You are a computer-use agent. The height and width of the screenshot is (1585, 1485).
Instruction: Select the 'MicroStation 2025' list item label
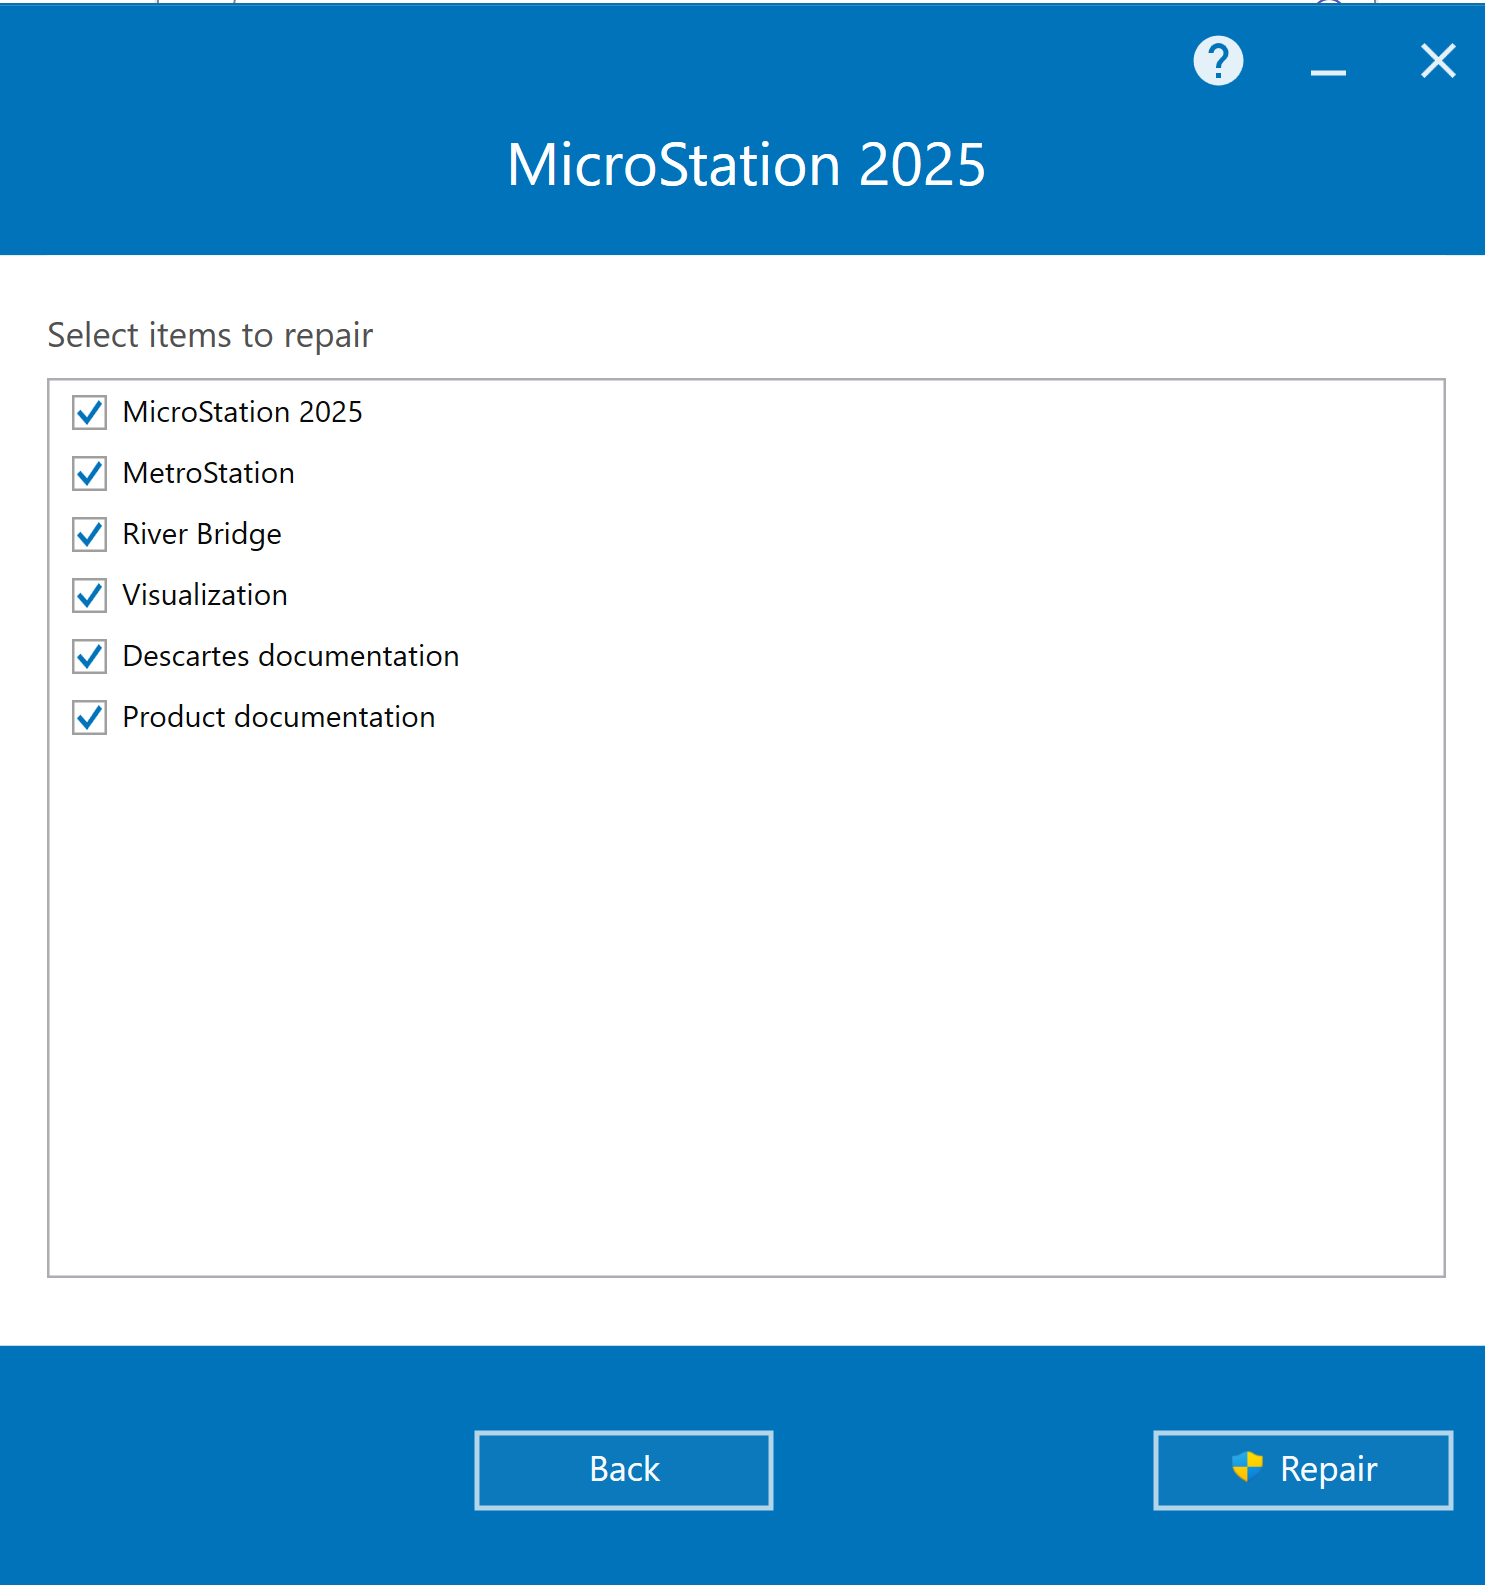coord(243,412)
